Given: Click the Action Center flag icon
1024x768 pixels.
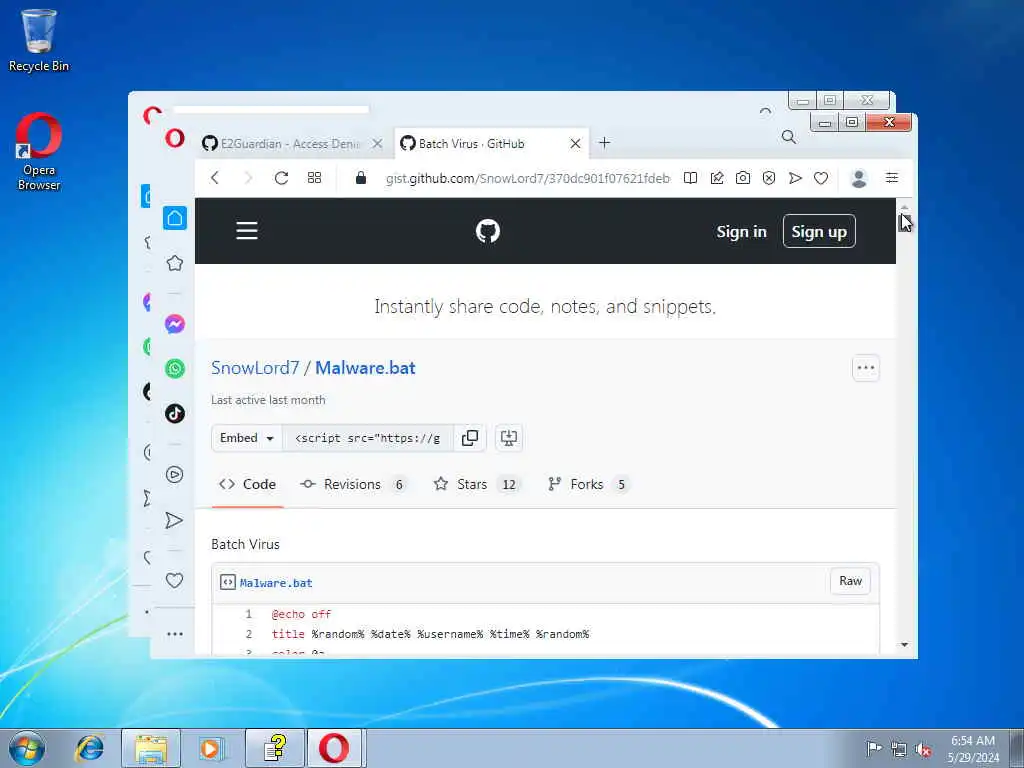Looking at the screenshot, I should click(x=874, y=748).
